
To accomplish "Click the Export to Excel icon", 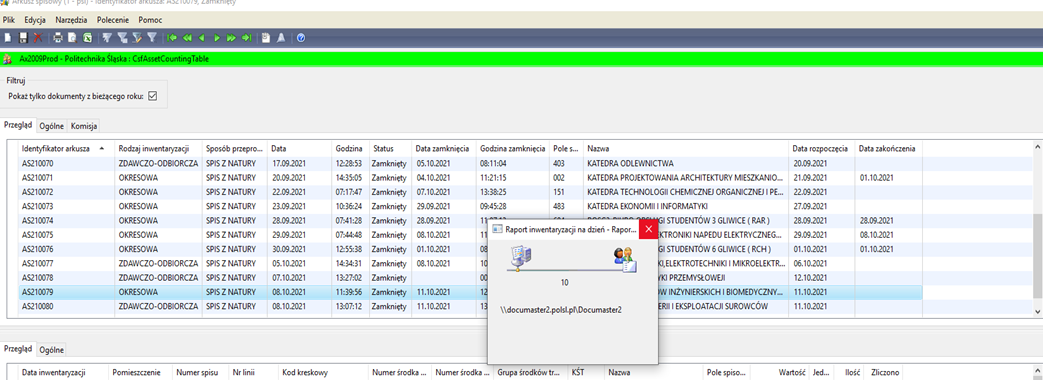I will coord(87,38).
